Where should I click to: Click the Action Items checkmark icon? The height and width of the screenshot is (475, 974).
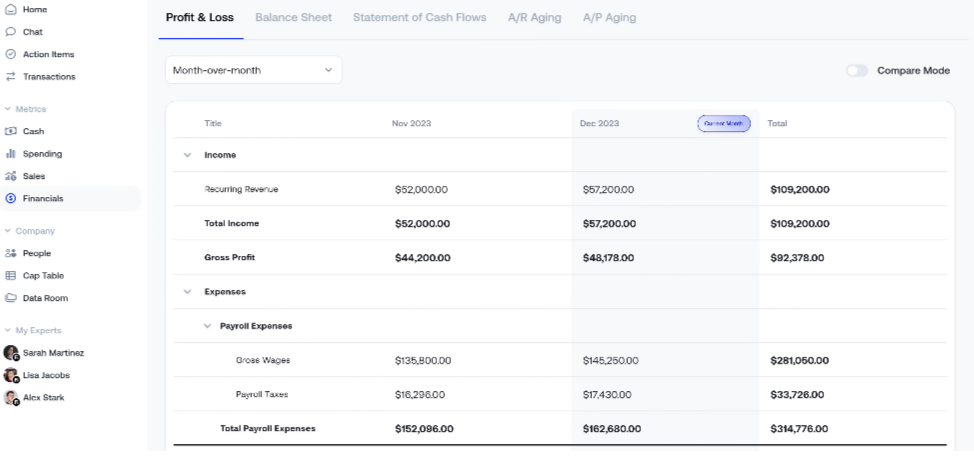11,54
